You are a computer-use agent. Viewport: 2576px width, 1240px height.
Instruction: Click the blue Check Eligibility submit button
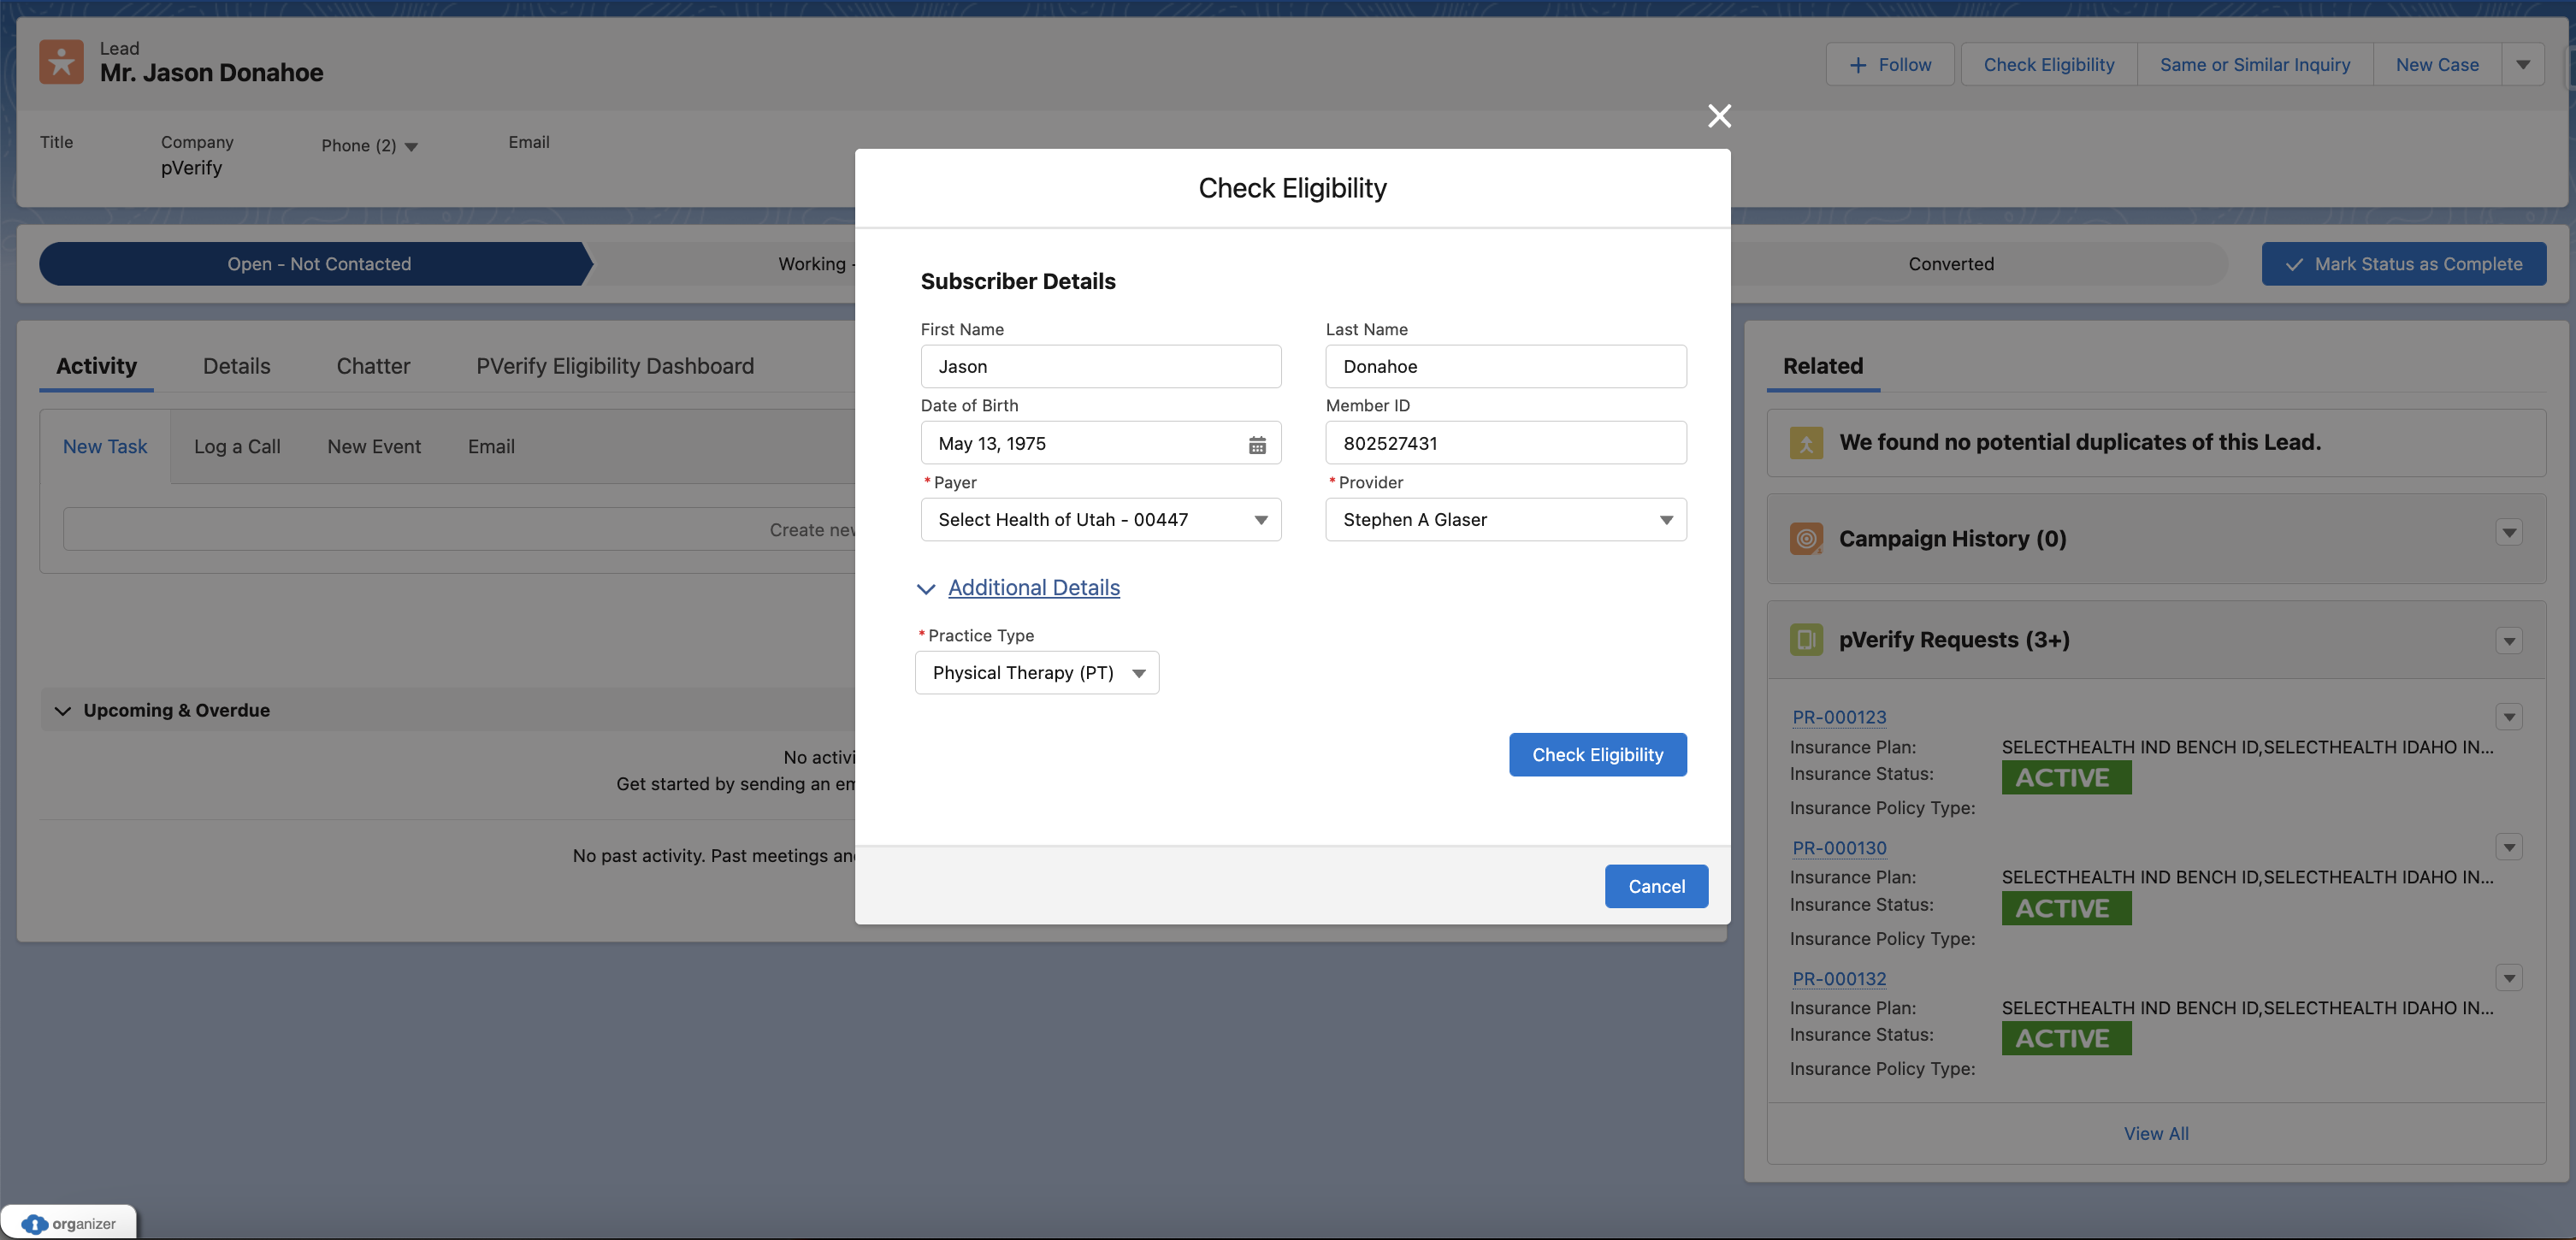(x=1597, y=755)
